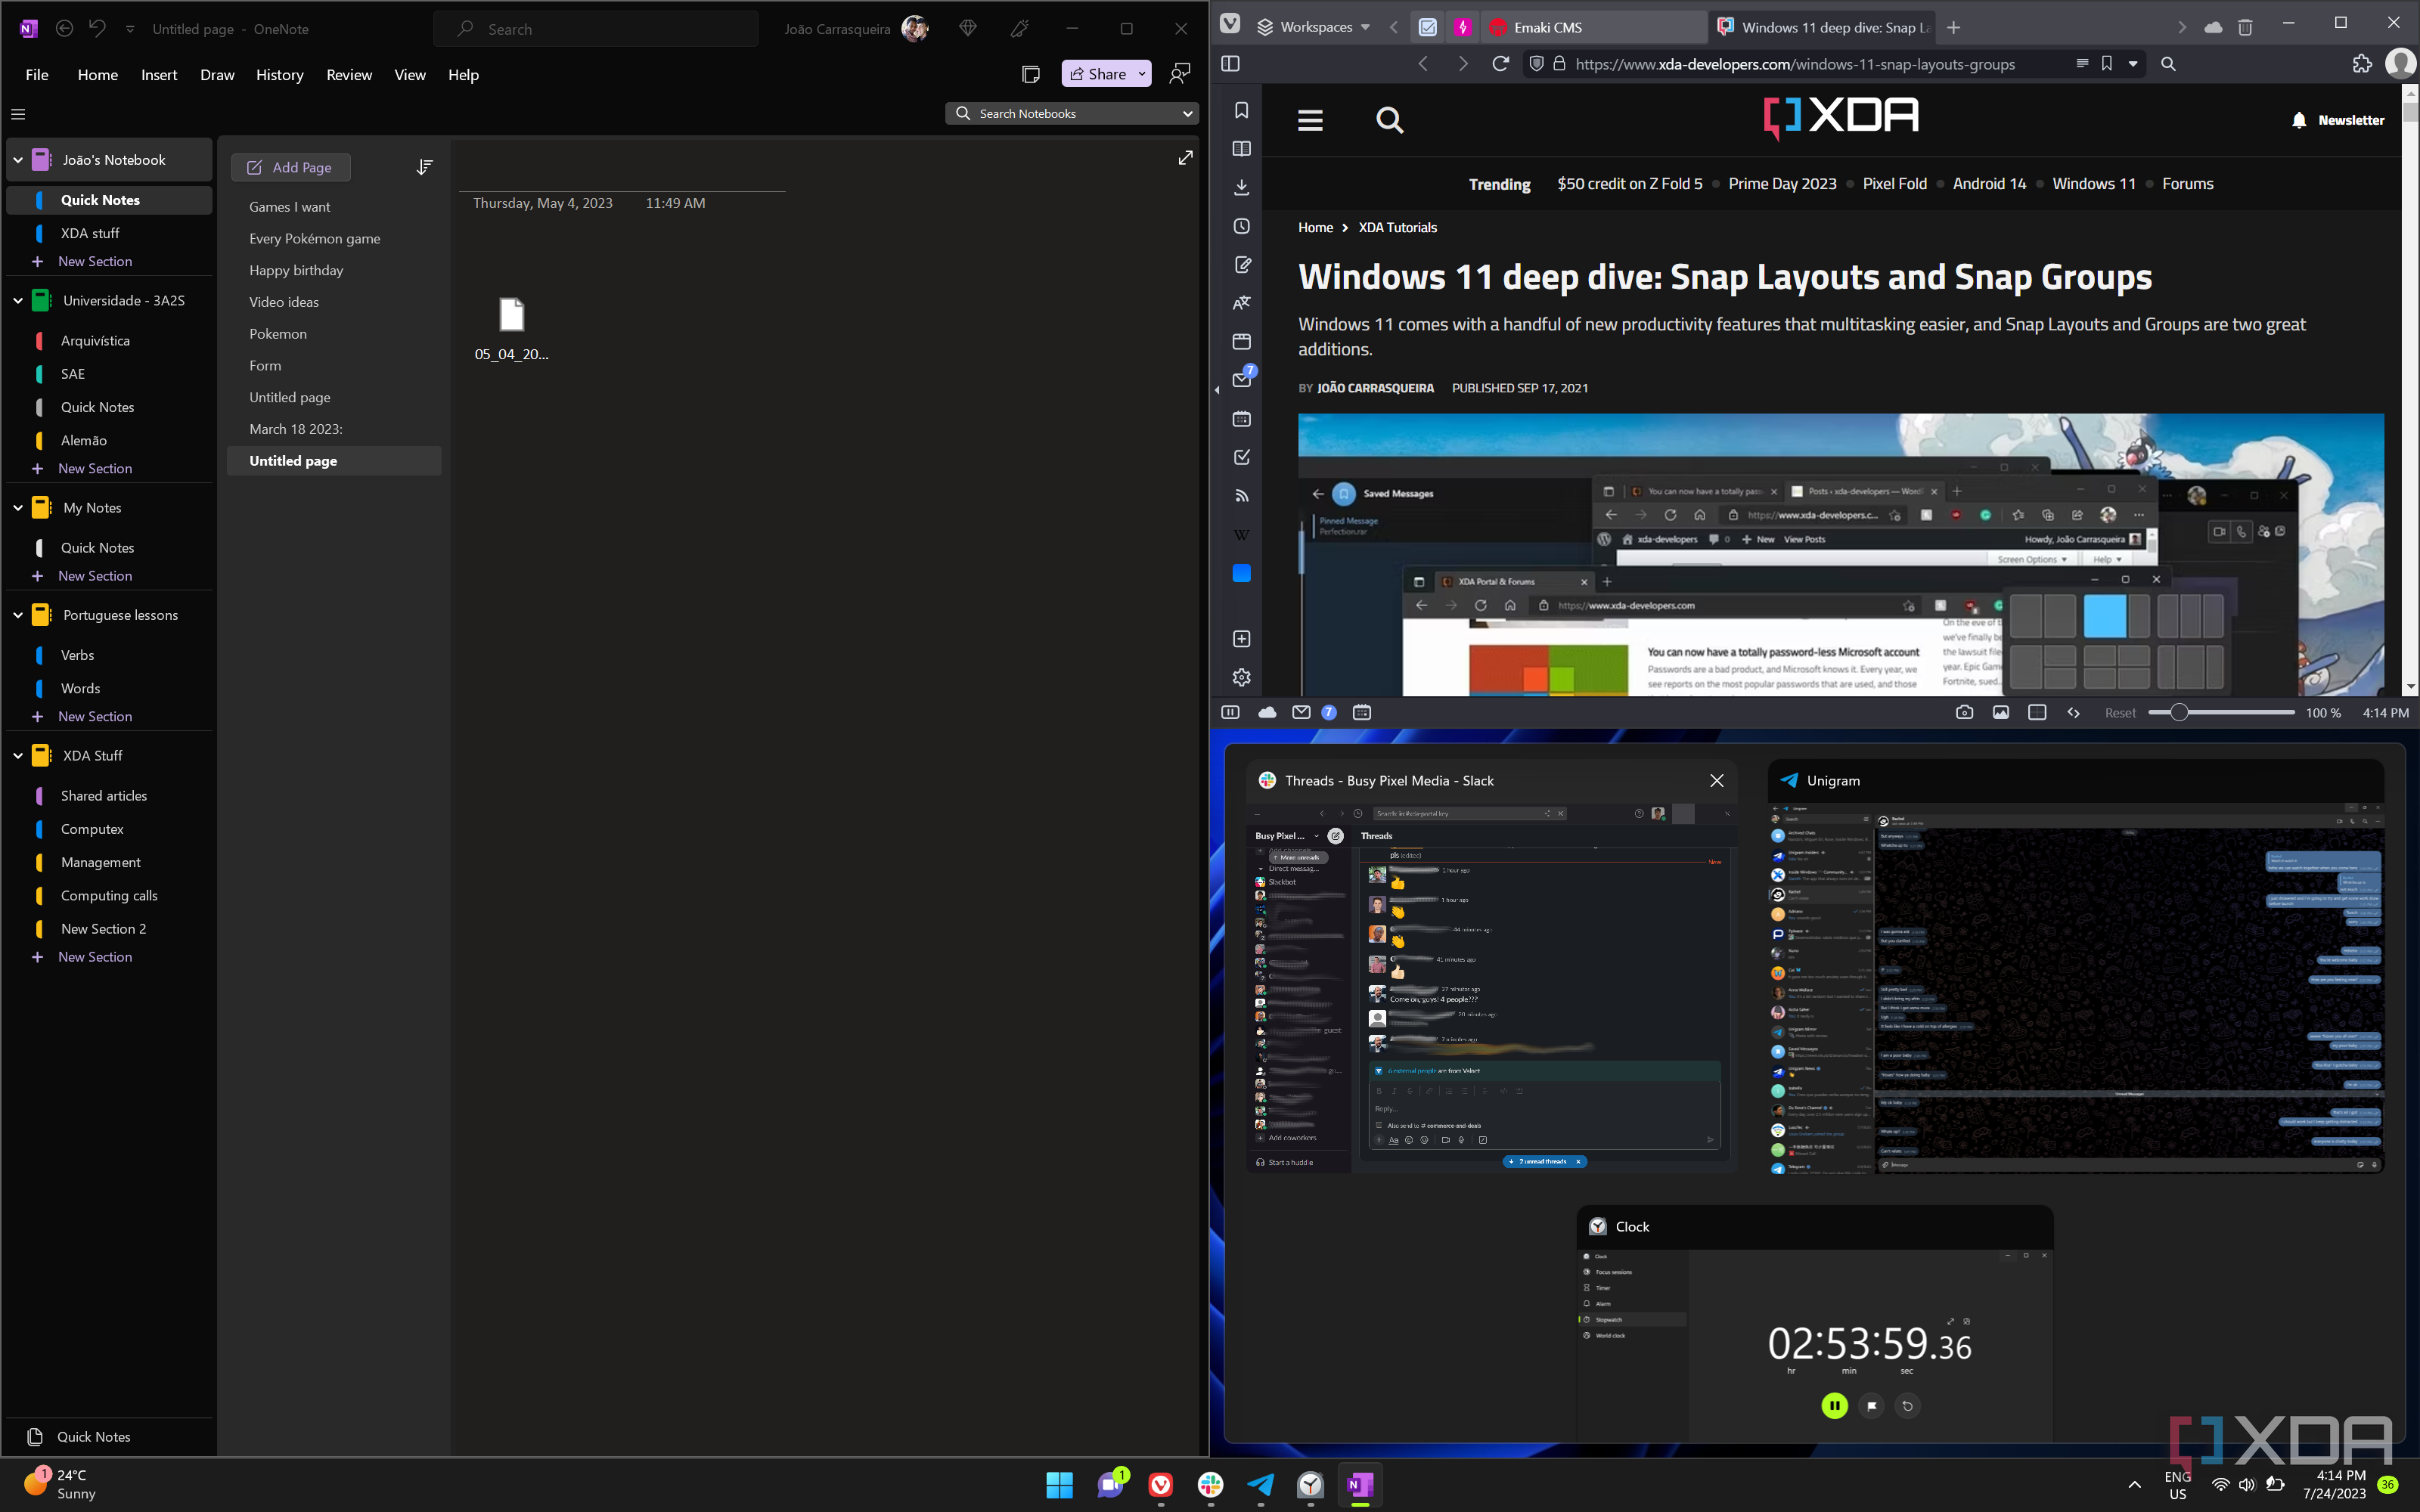Screen dimensions: 2420x1512
Task: Open Vivaldi closed tabs trash icon
Action: point(2245,27)
